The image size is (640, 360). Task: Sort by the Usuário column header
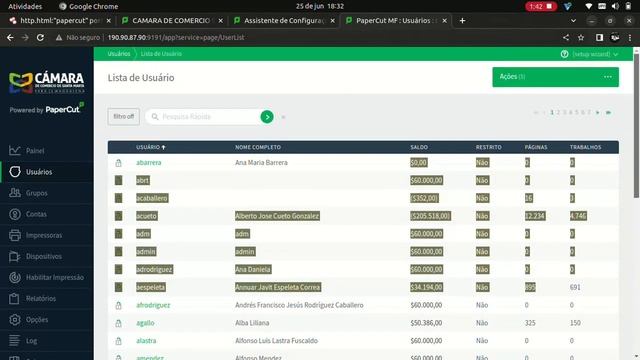coord(151,147)
